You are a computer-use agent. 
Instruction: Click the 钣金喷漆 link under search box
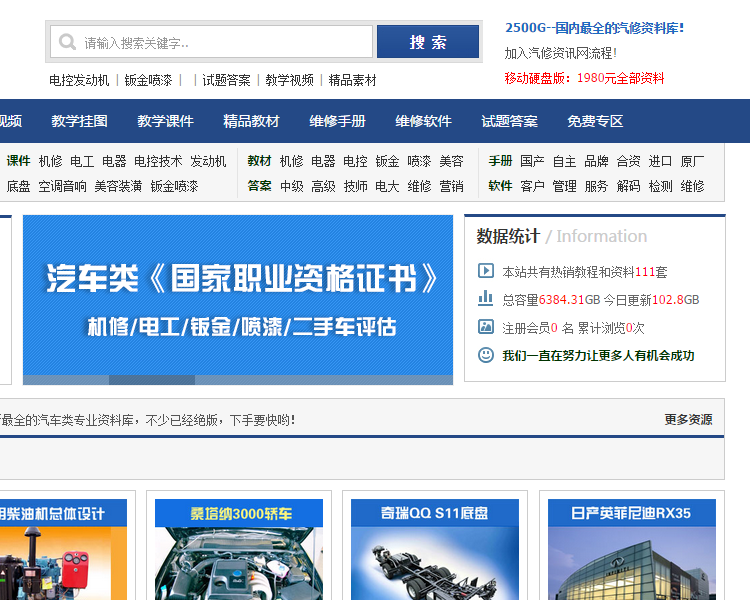point(148,80)
